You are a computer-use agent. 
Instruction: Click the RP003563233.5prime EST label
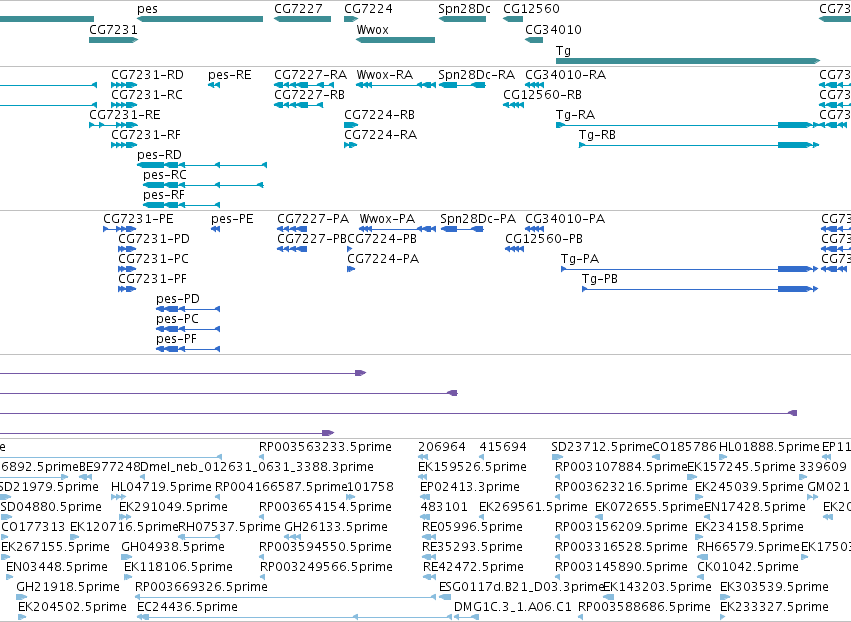point(325,447)
